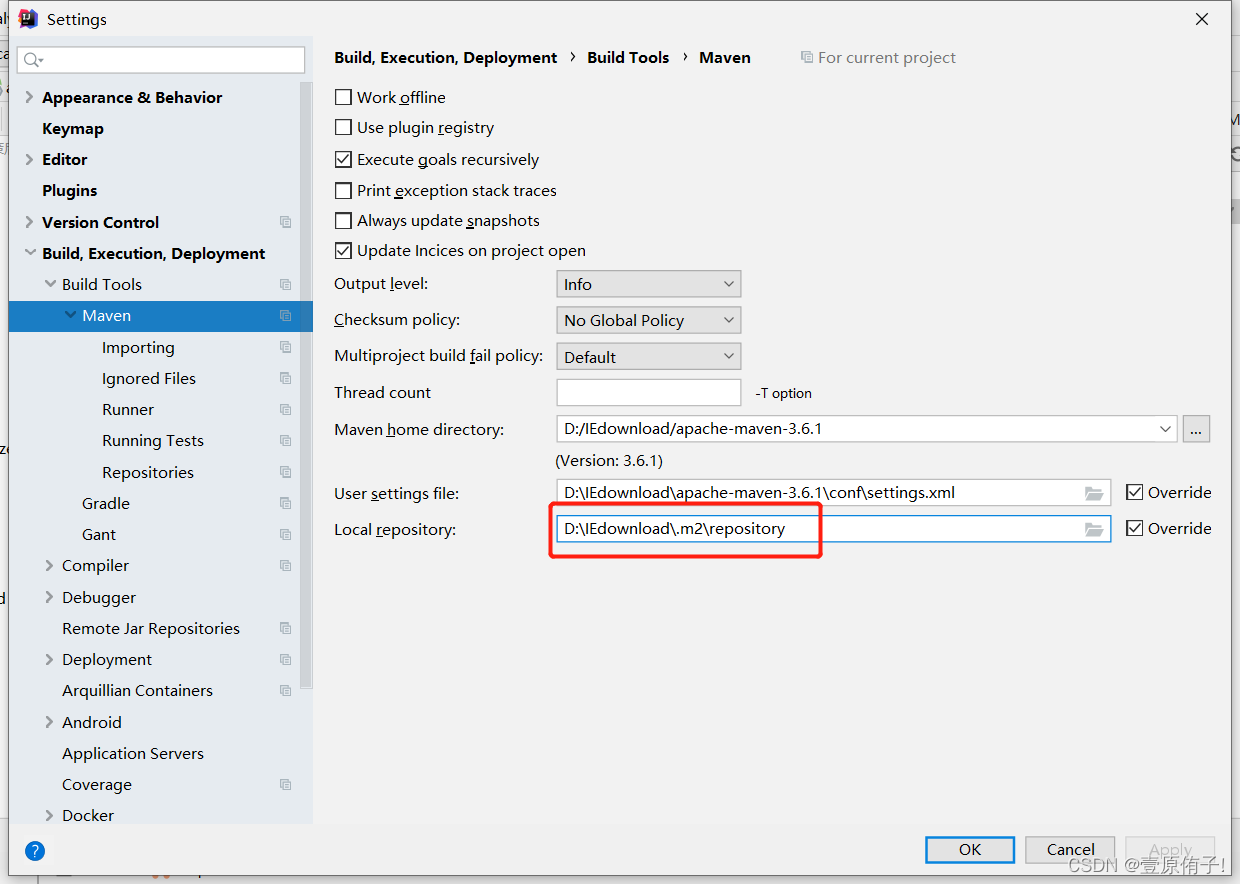Click the Local repository path field
The width and height of the screenshot is (1240, 884).
click(x=833, y=528)
